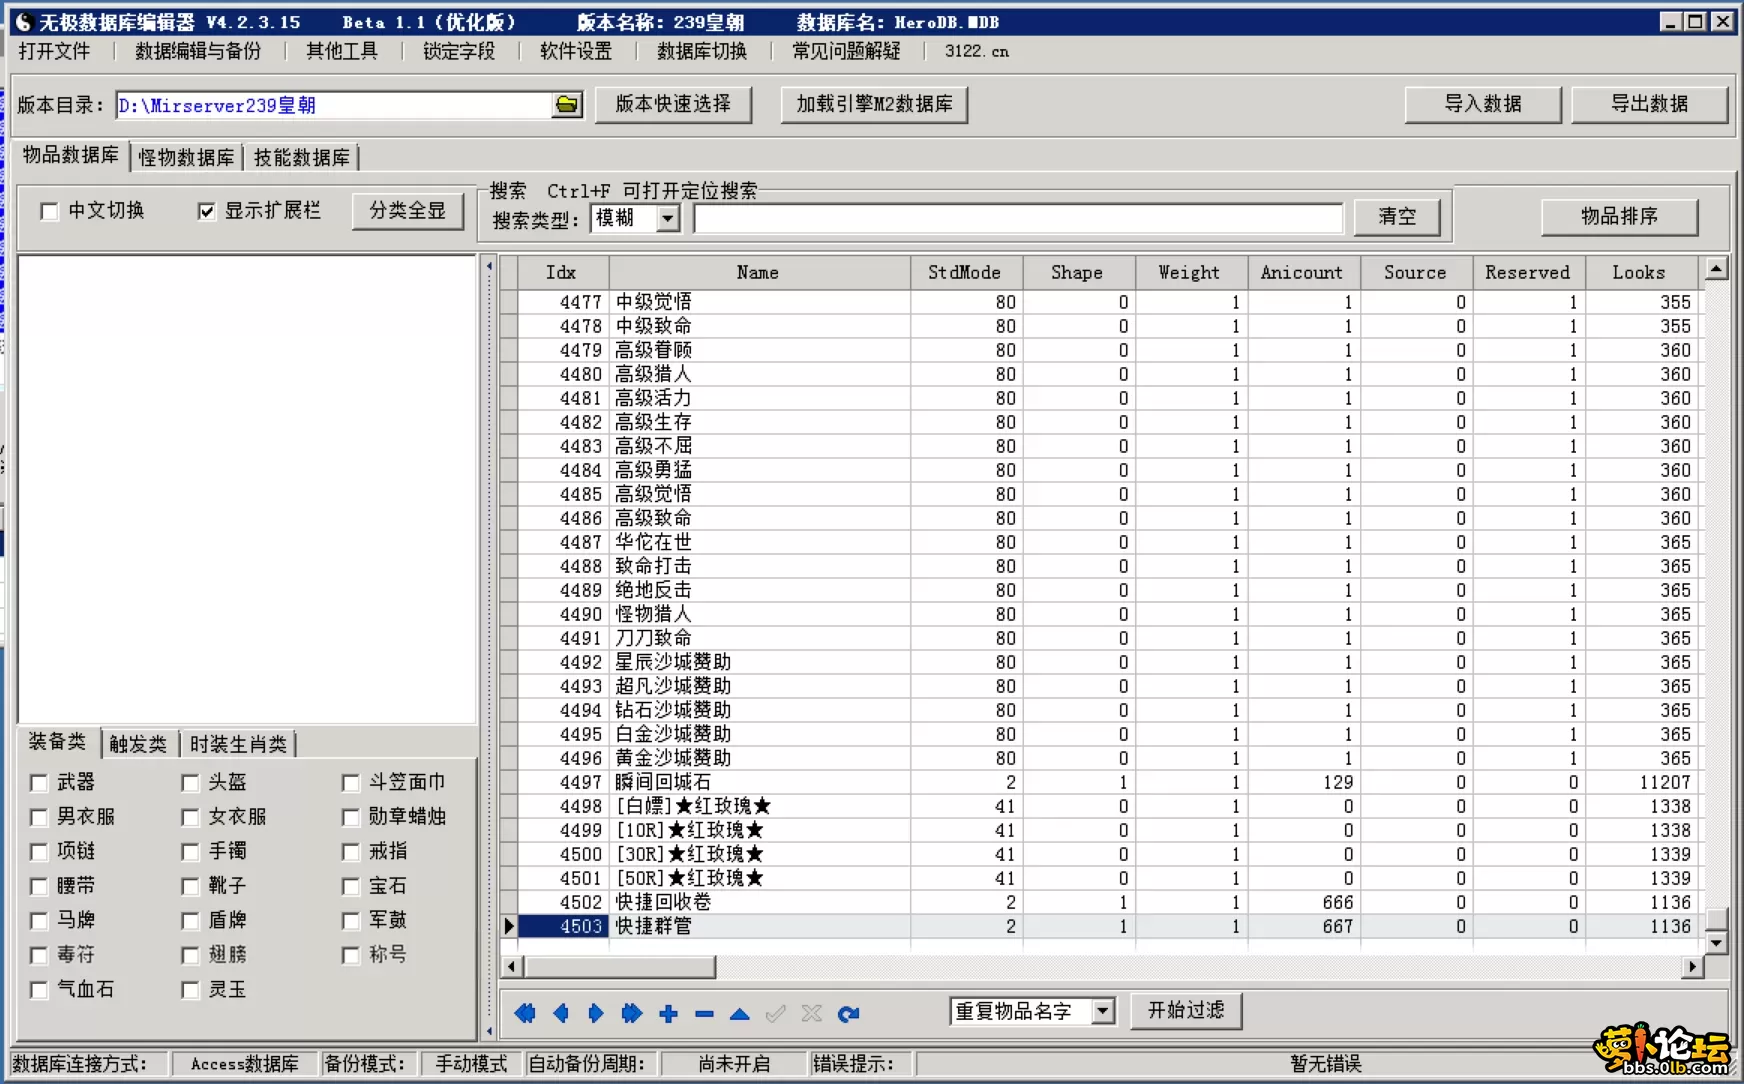The width and height of the screenshot is (1744, 1084).
Task: Click the Looks column header
Action: (1639, 272)
